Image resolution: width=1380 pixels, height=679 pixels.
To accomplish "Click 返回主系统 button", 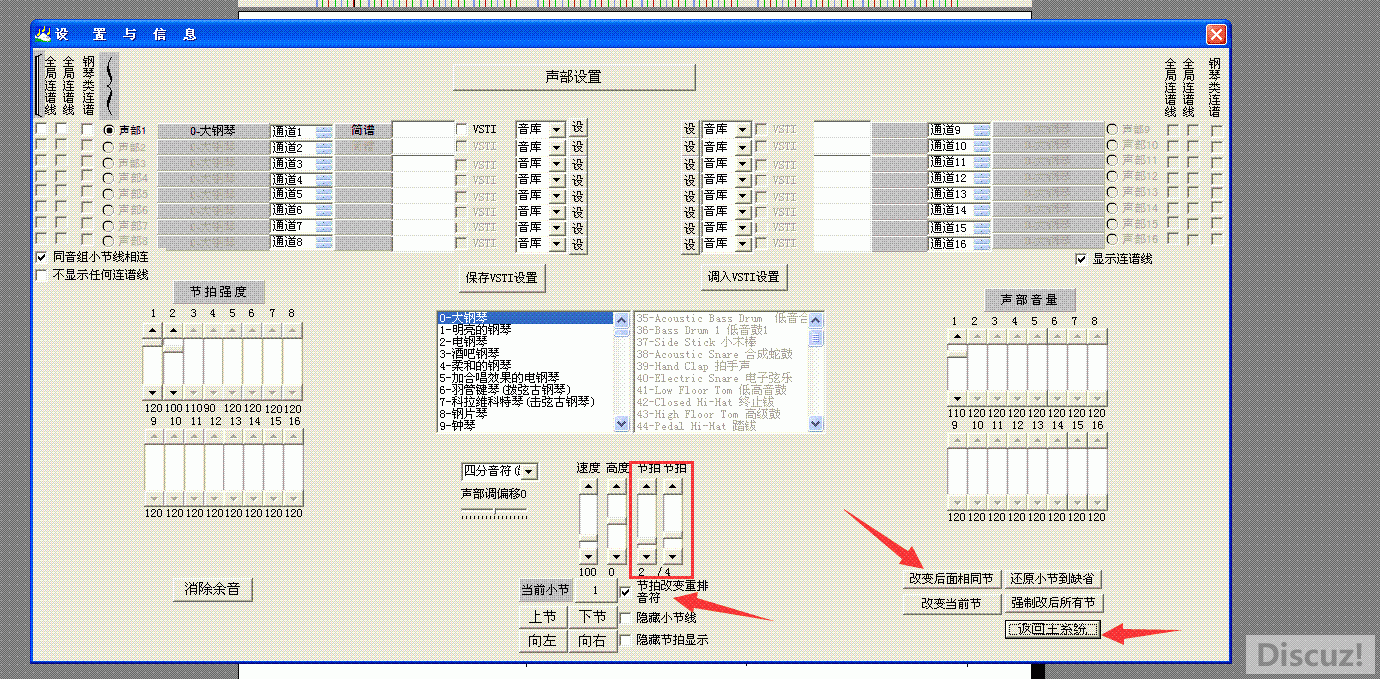I will [1054, 629].
